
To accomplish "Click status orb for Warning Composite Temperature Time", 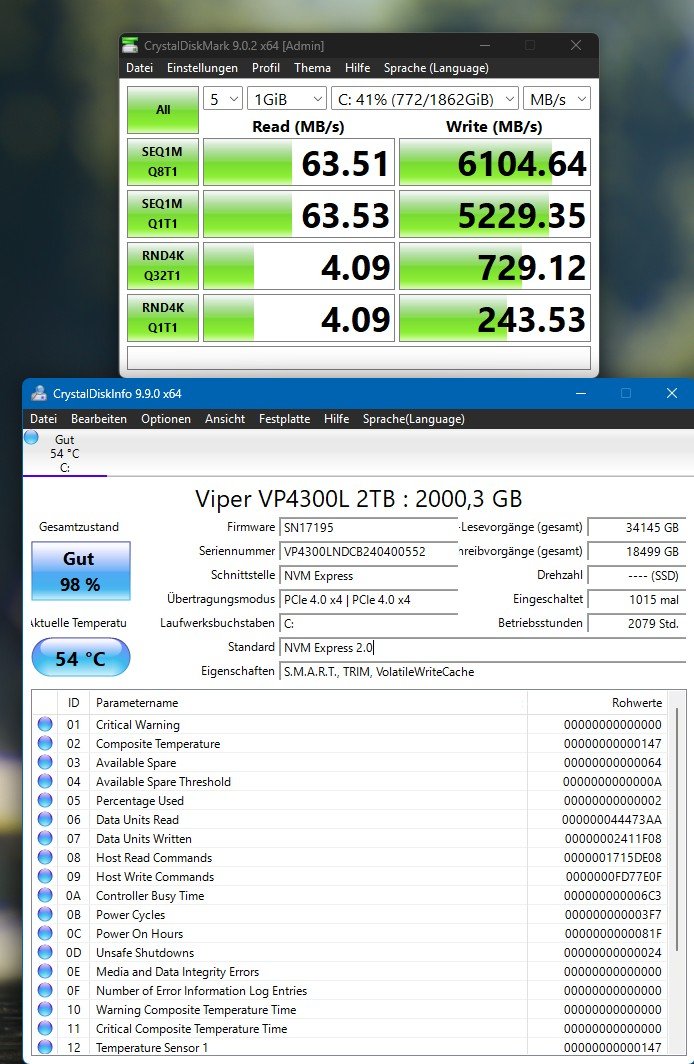I will pyautogui.click(x=45, y=1009).
